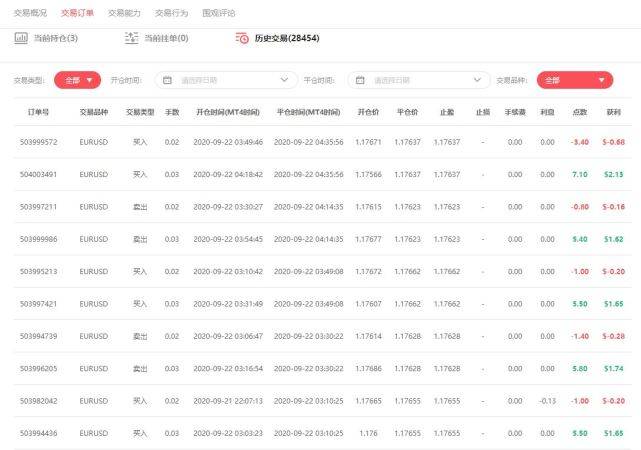Screen dimensions: 641x450
Task: Switch to the 交易能力 tab
Action: tap(124, 13)
